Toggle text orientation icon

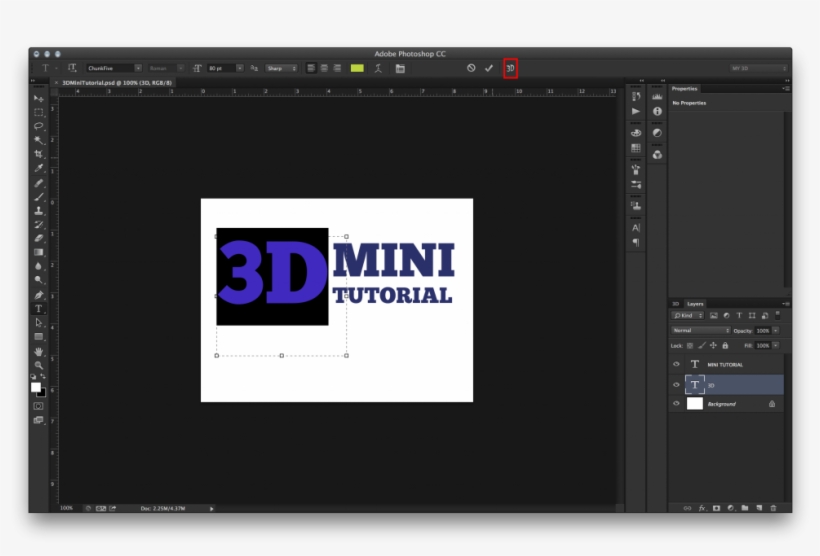click(72, 68)
